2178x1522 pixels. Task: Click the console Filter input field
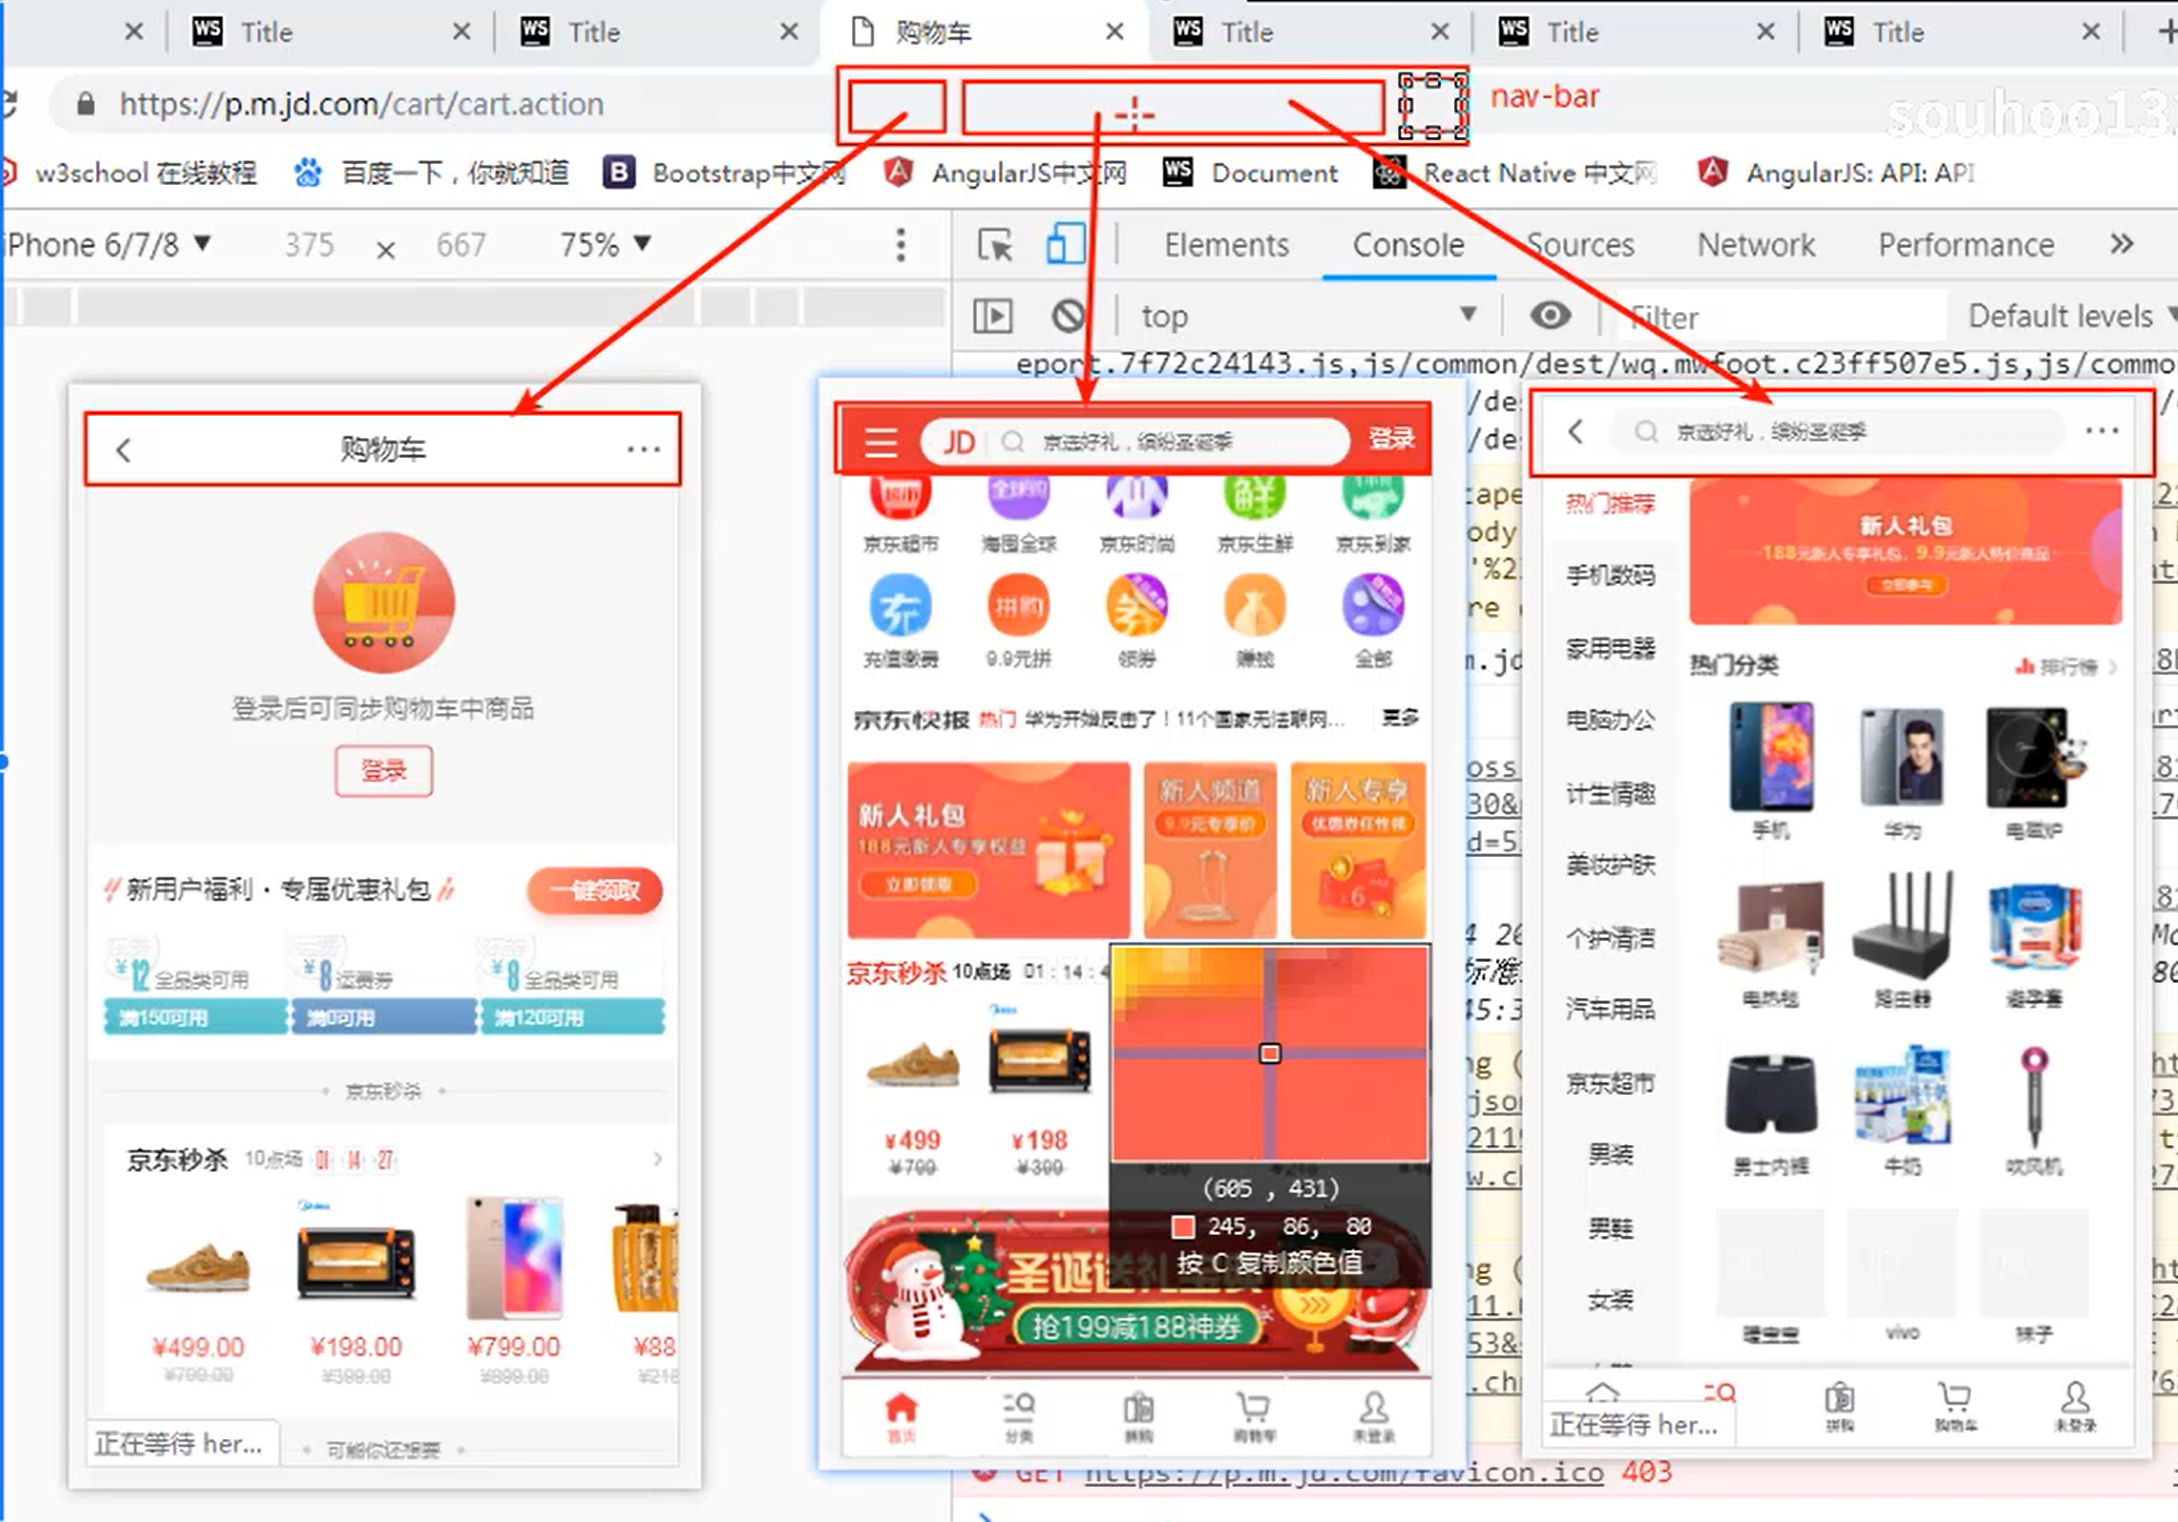pos(1782,317)
